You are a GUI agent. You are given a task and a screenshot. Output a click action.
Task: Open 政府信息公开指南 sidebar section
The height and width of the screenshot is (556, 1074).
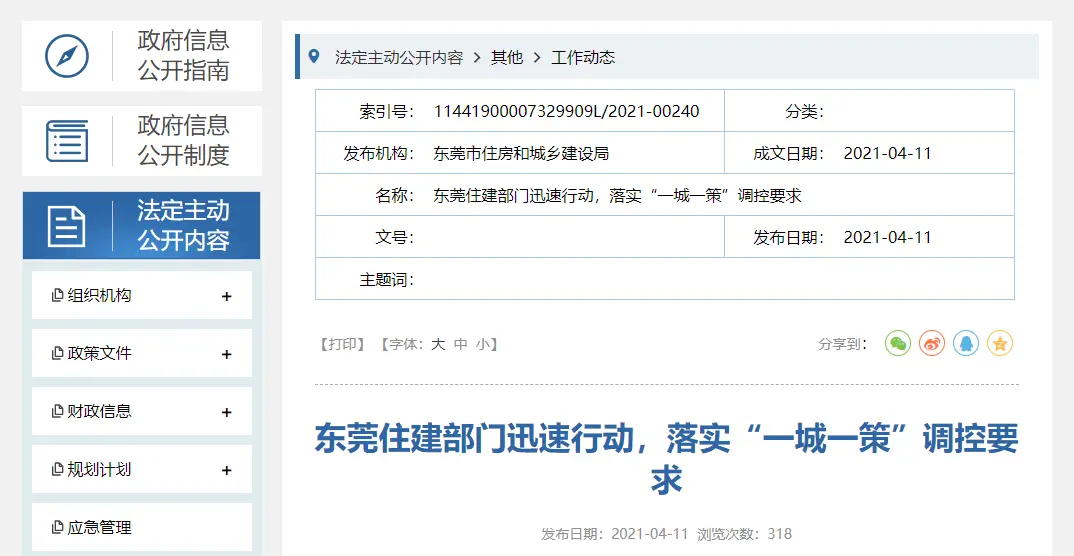142,55
